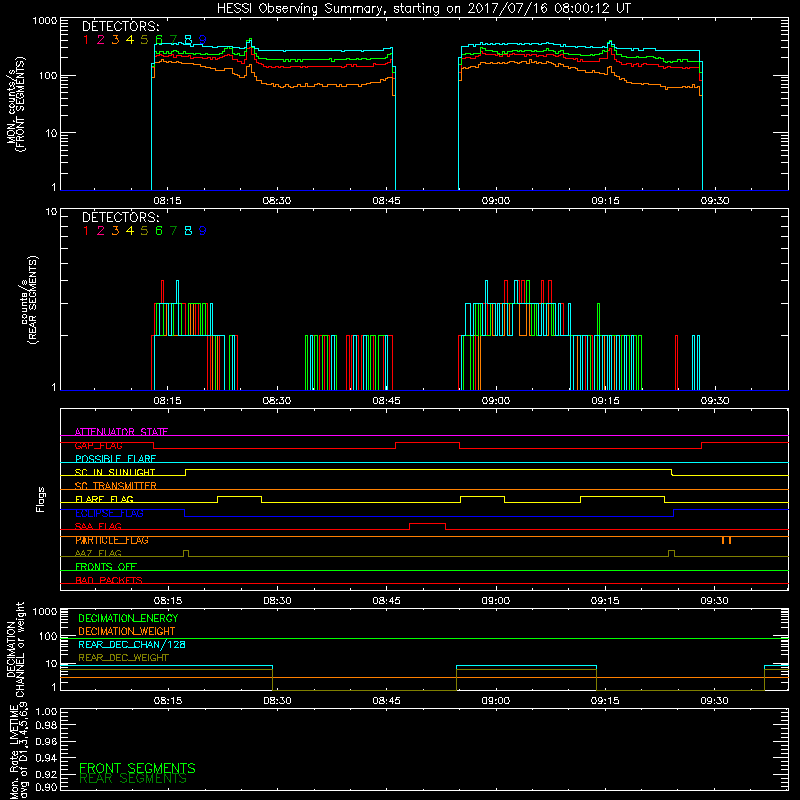Click cyan detector 8 in front segments legend
Screen dimensions: 800x800
click(188, 39)
